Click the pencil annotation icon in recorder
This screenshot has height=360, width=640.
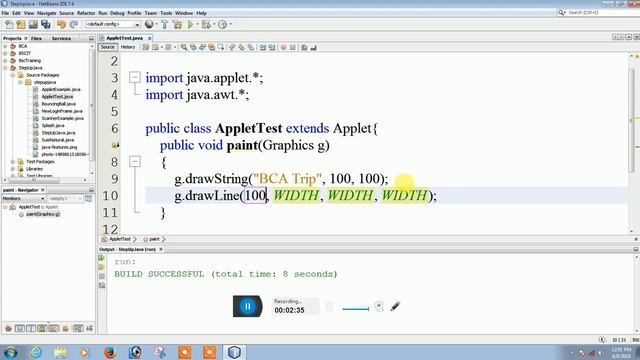click(395, 306)
